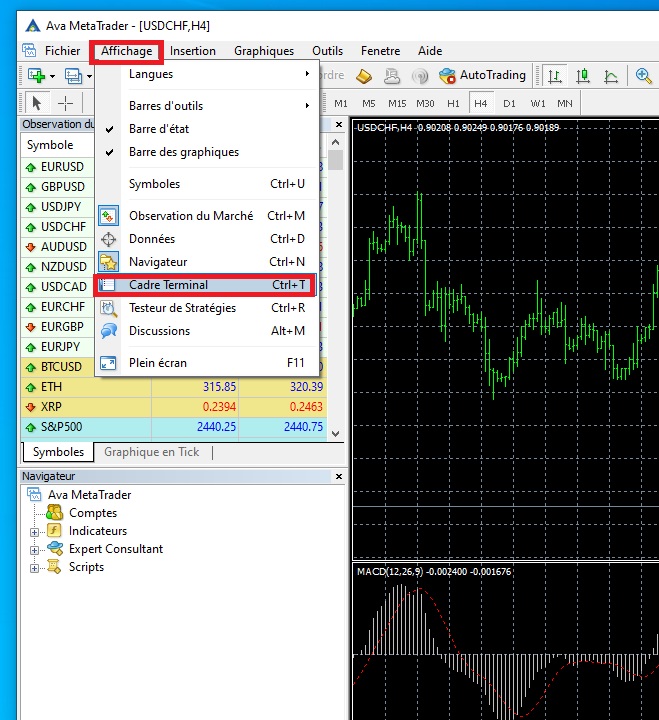659x720 pixels.
Task: Open the new chart dropdown arrow
Action: (x=52, y=76)
